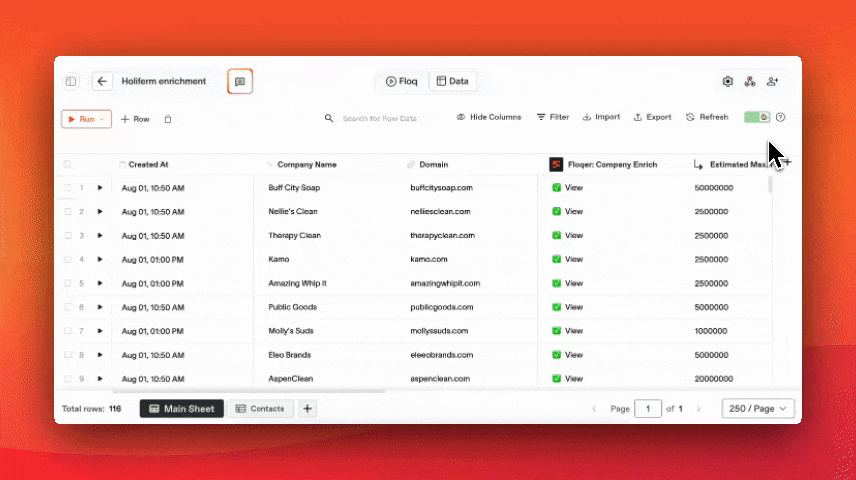Click the Import button
Viewport: 856px width, 480px height.
(601, 117)
